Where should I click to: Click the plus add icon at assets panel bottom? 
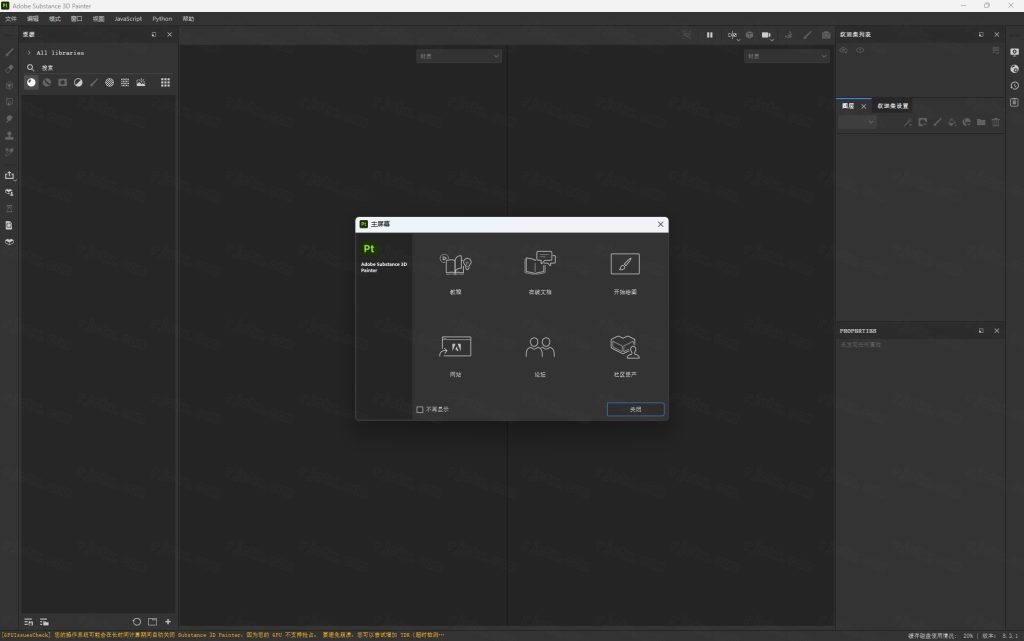(168, 622)
